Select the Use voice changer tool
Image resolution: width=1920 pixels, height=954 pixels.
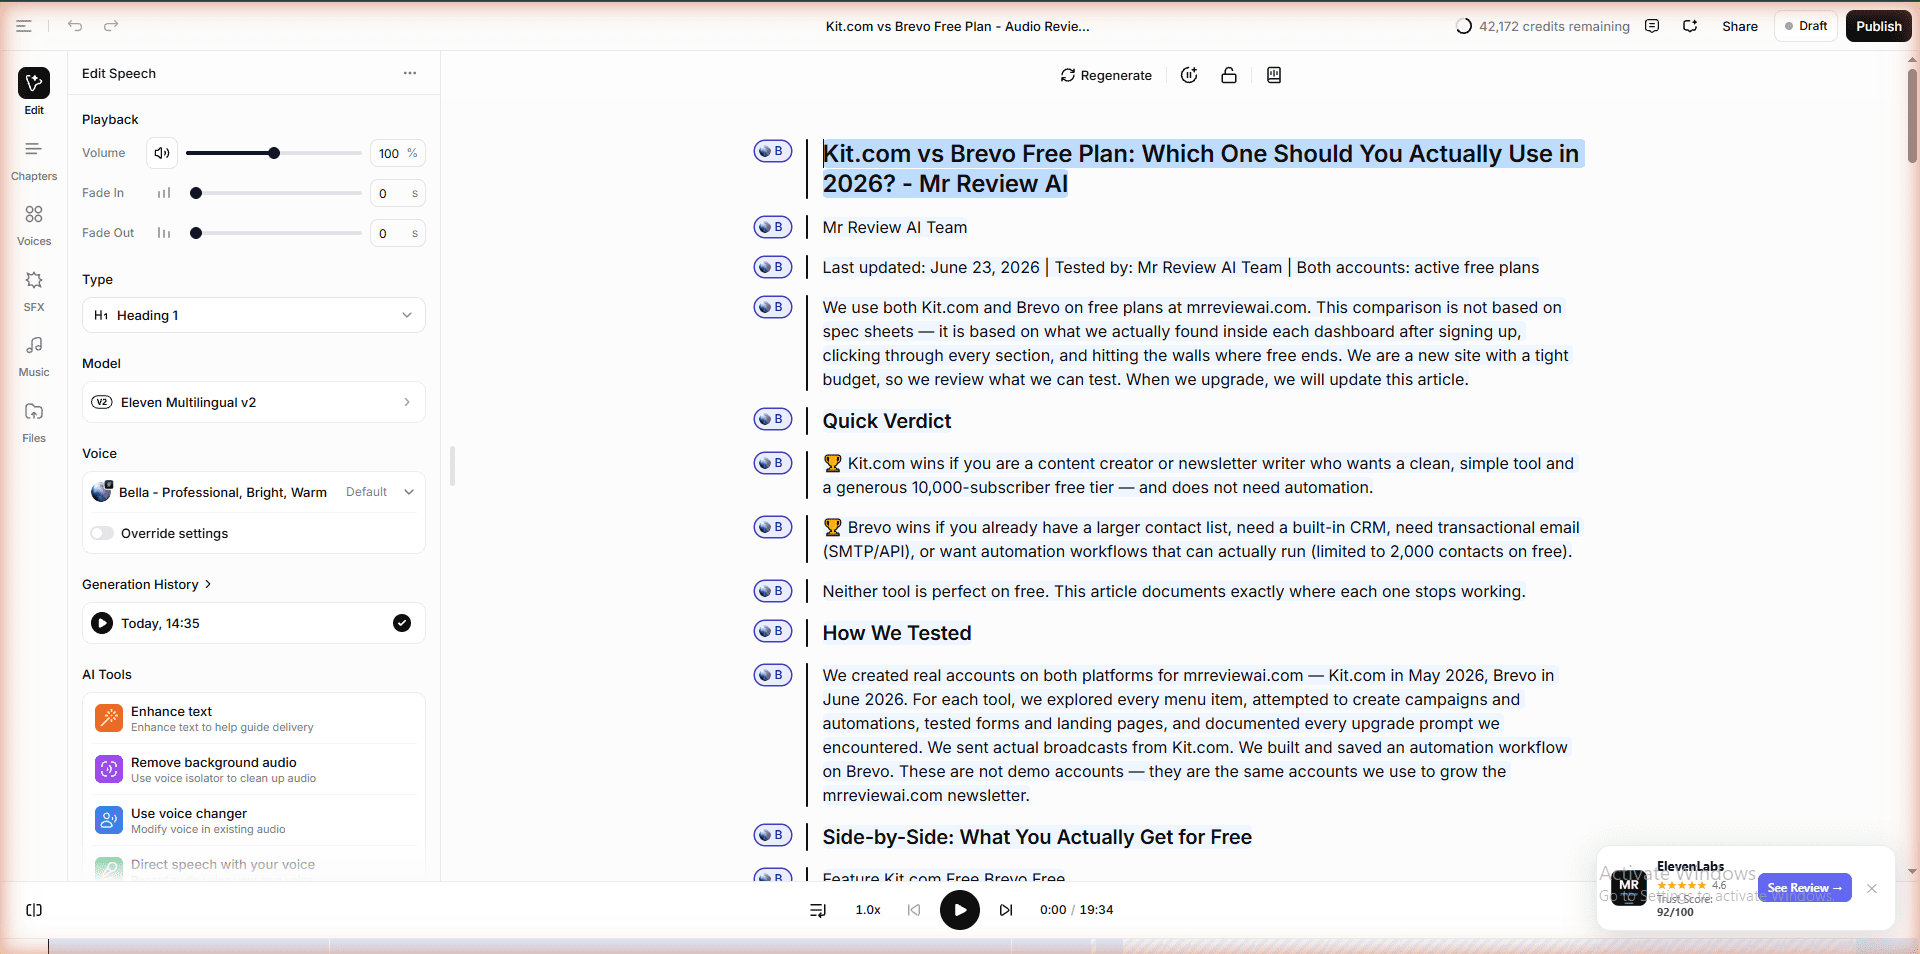[x=254, y=820]
